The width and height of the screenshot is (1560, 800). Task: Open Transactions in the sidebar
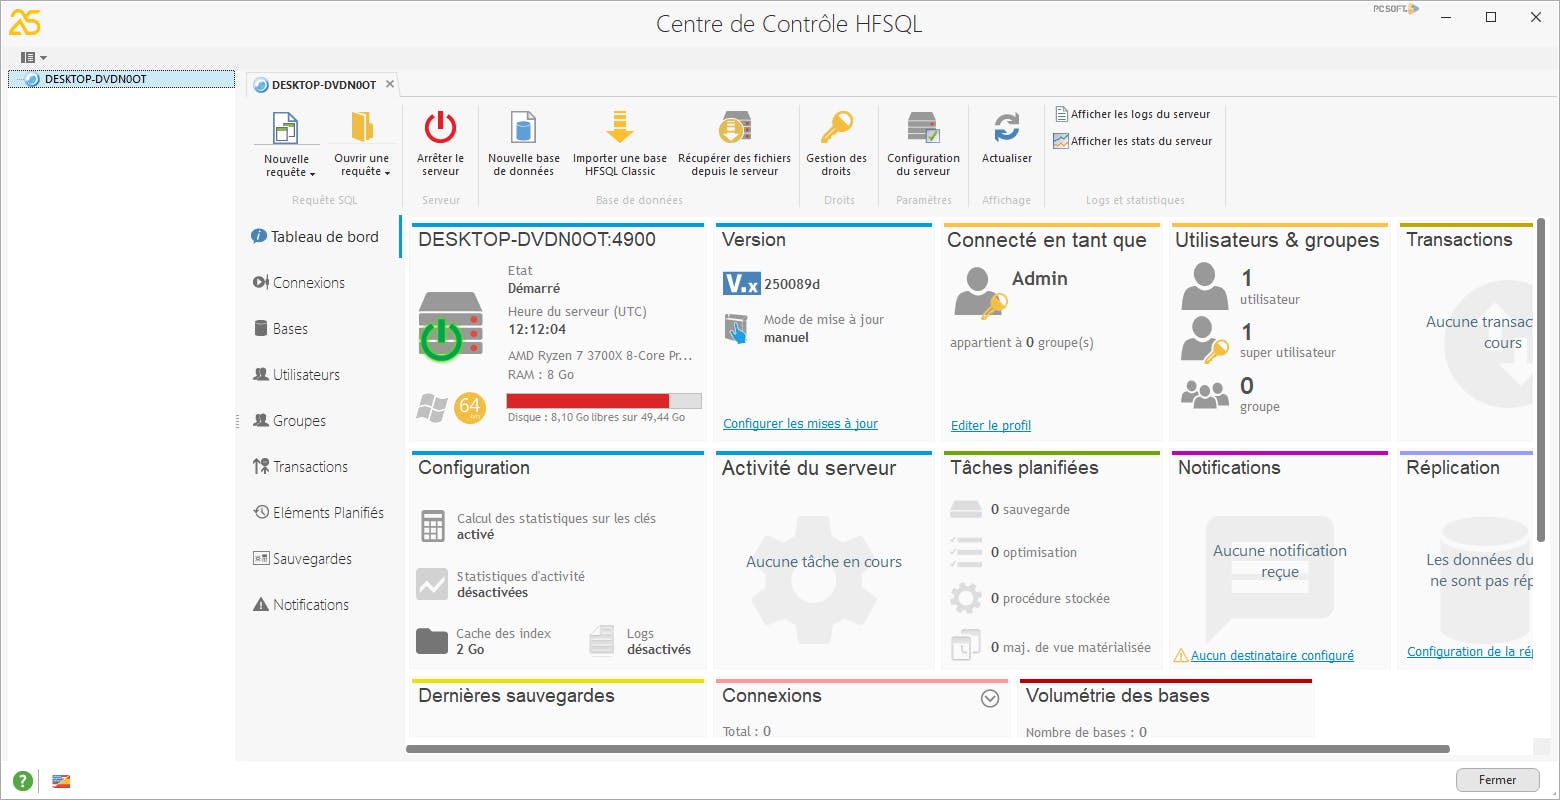coord(301,467)
